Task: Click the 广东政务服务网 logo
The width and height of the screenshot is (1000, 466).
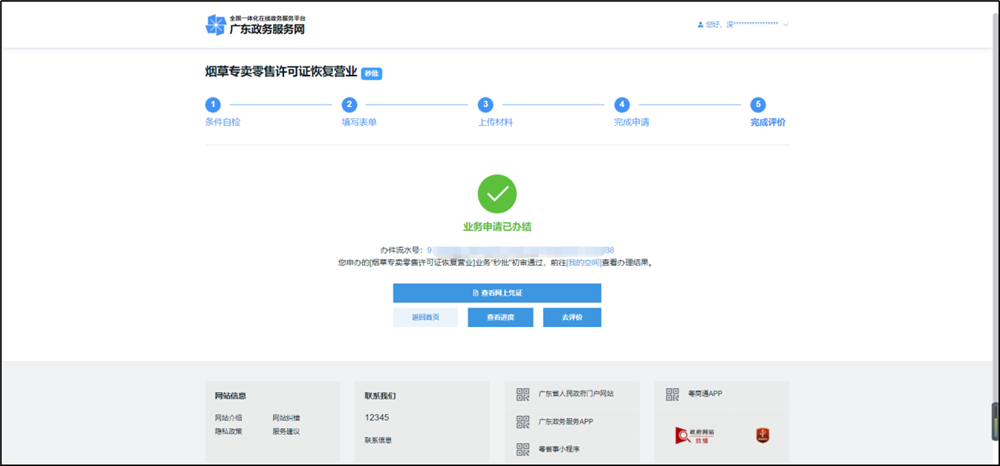Action: pyautogui.click(x=255, y=25)
